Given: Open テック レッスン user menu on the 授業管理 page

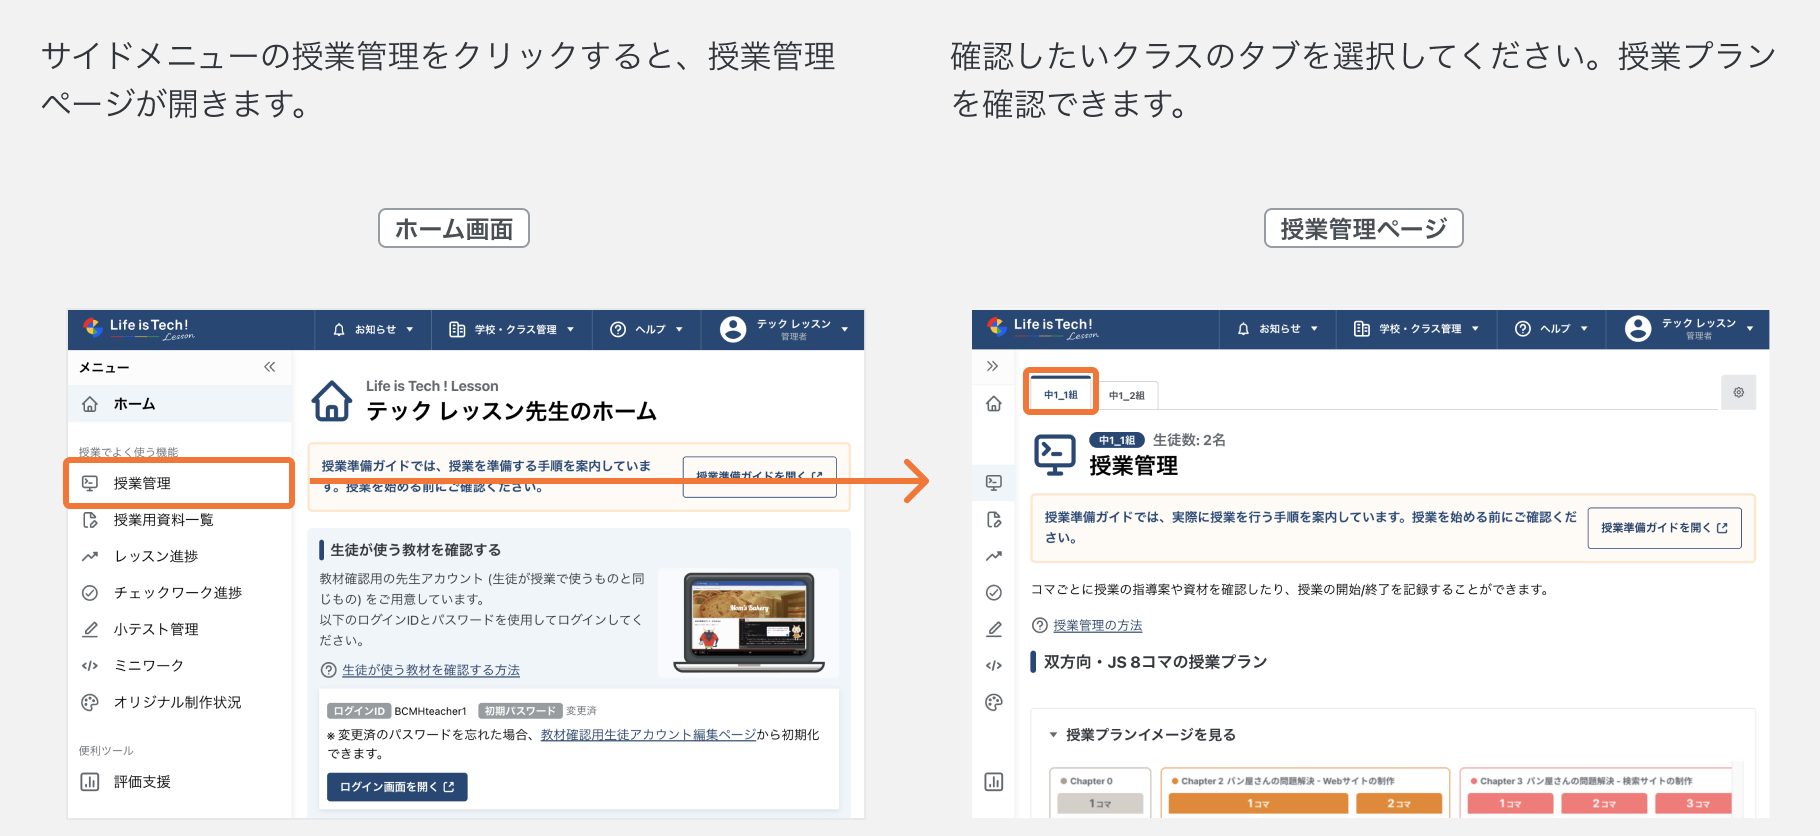Looking at the screenshot, I should (x=1689, y=329).
